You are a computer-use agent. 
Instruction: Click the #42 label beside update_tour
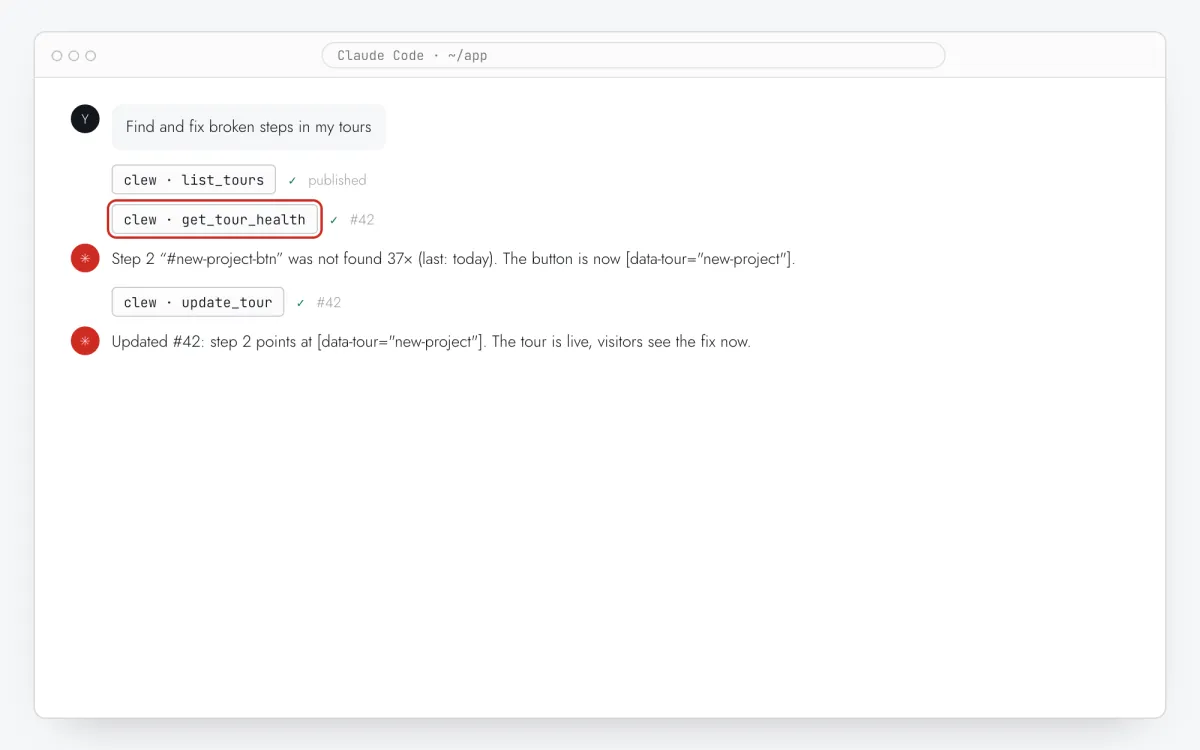pyautogui.click(x=329, y=303)
